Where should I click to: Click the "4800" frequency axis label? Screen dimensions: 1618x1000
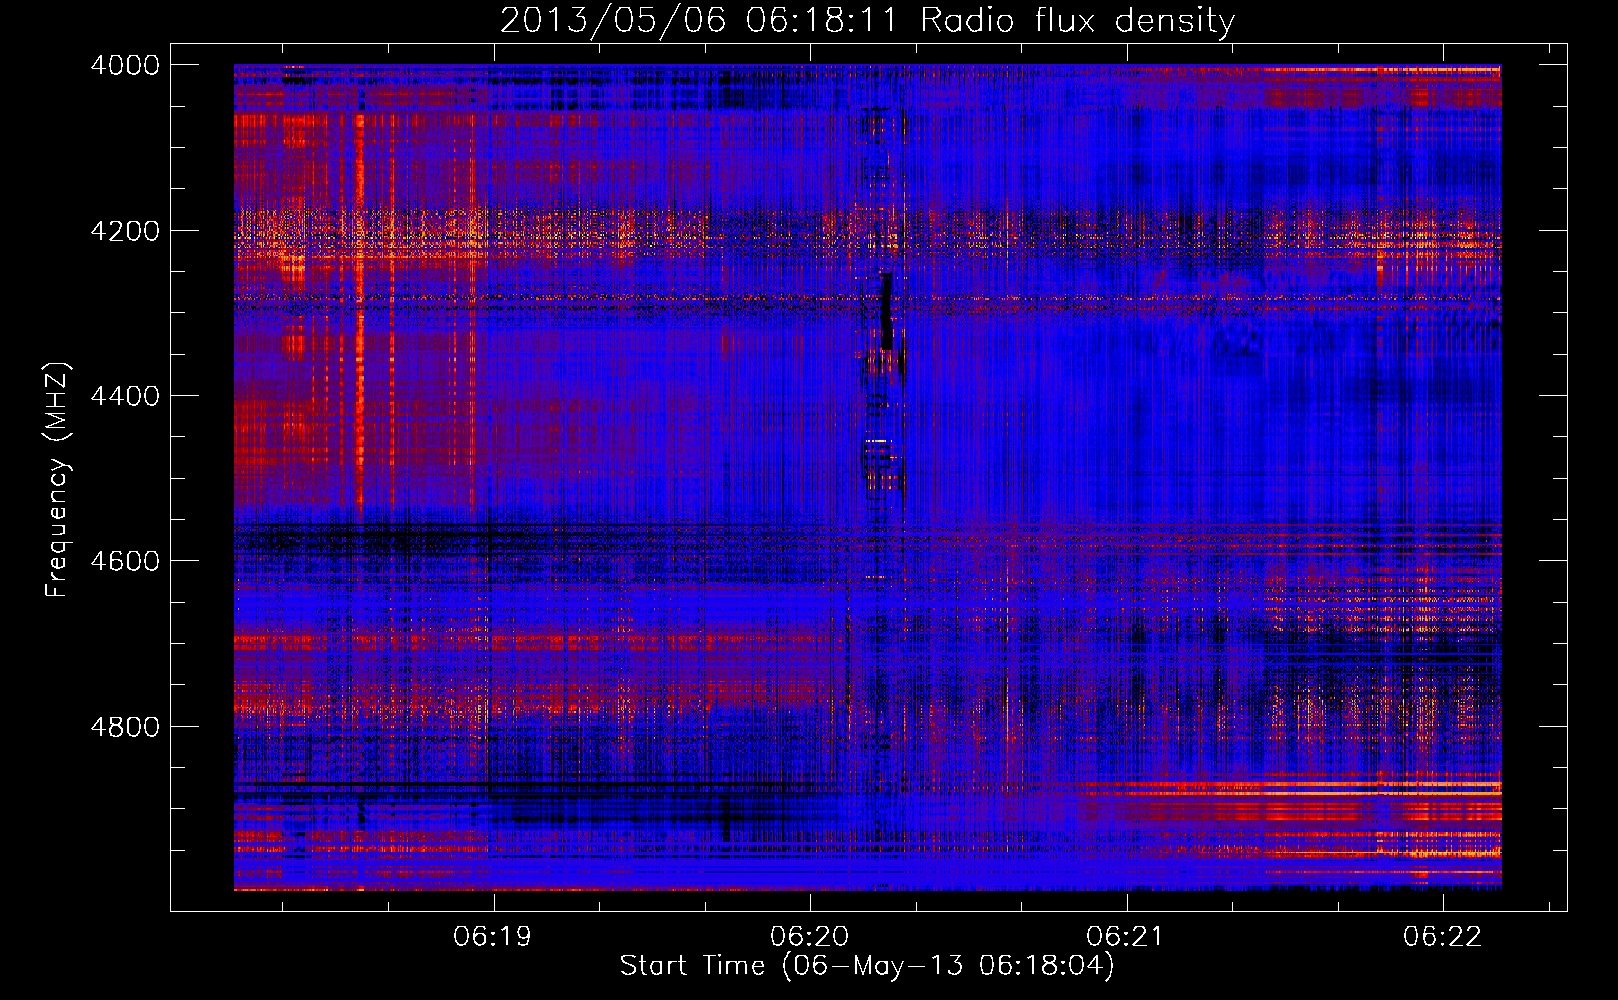pos(124,727)
